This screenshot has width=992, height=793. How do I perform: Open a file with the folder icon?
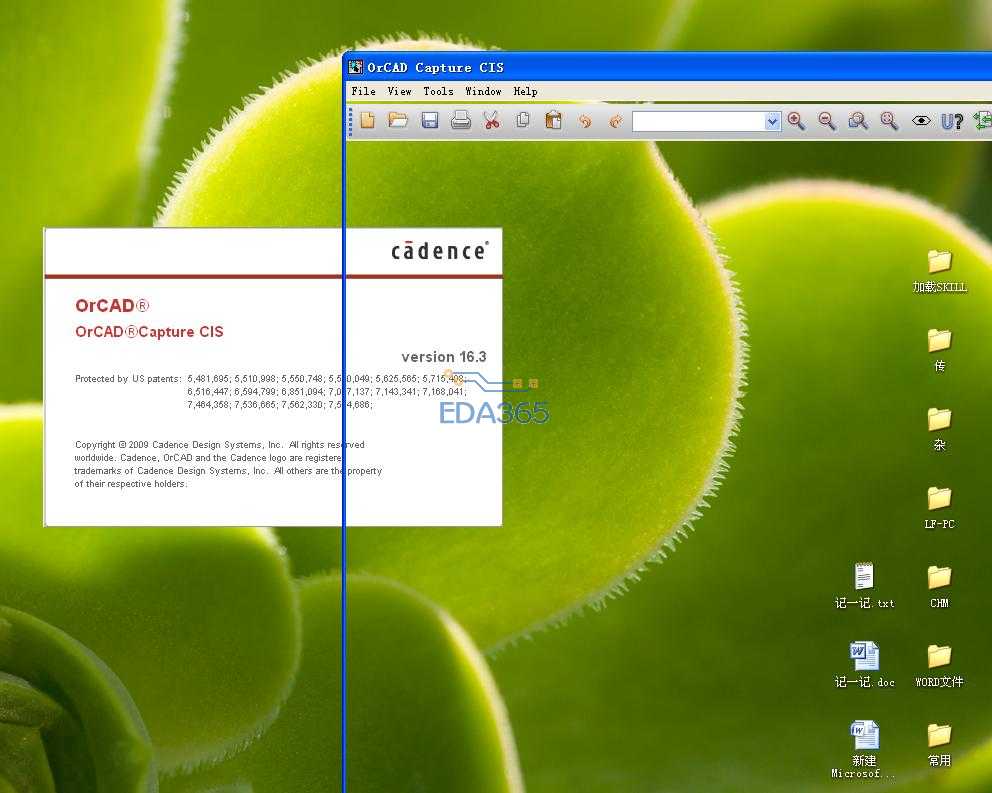(398, 120)
